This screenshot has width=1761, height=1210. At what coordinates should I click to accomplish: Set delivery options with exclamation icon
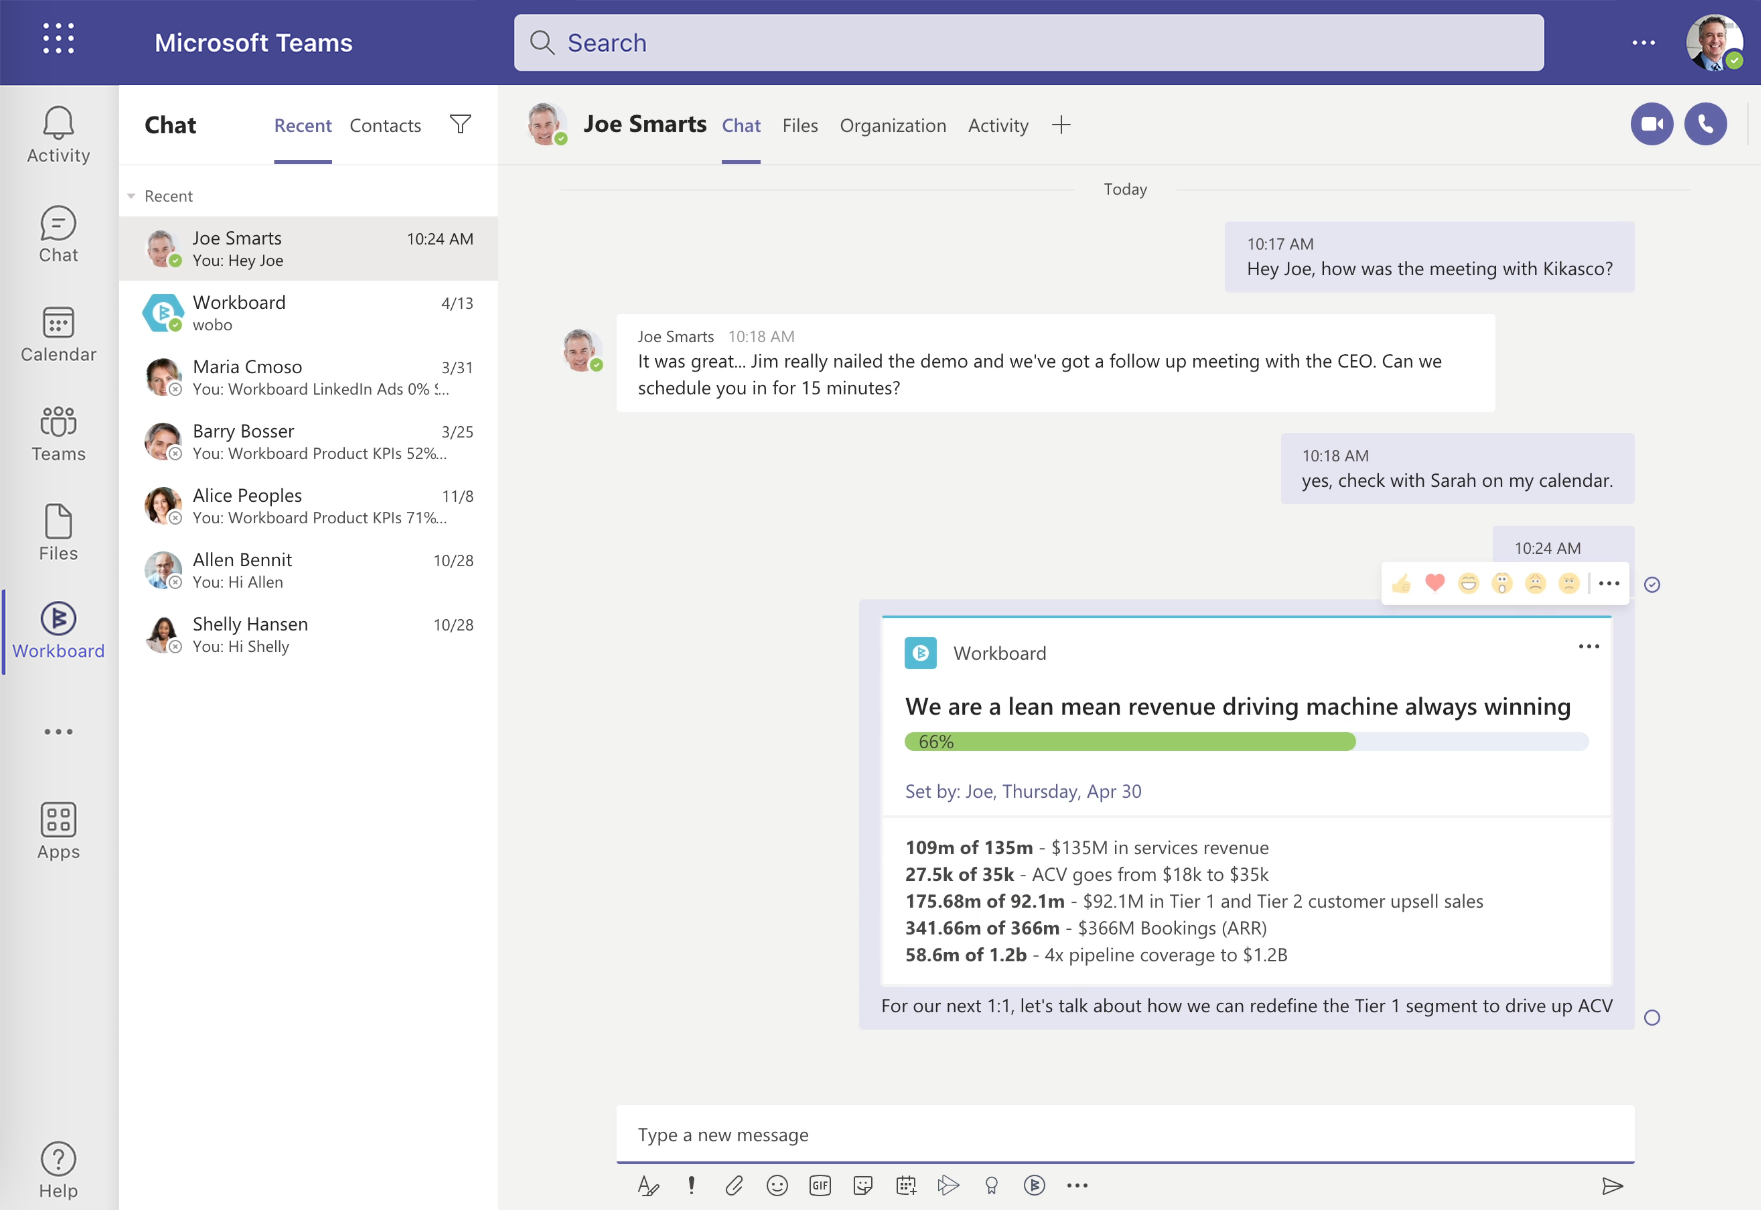[x=691, y=1186]
